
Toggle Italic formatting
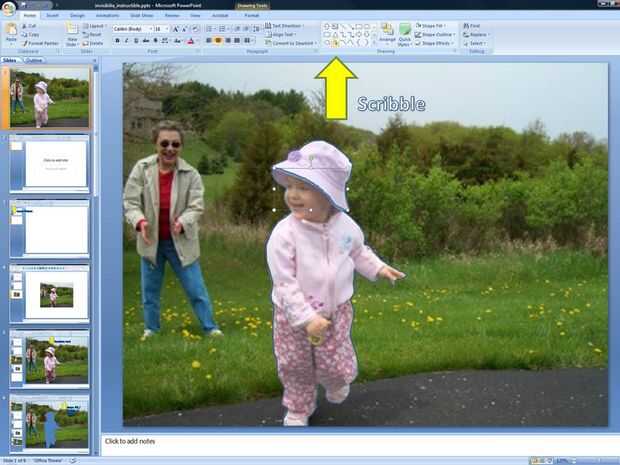click(x=127, y=40)
